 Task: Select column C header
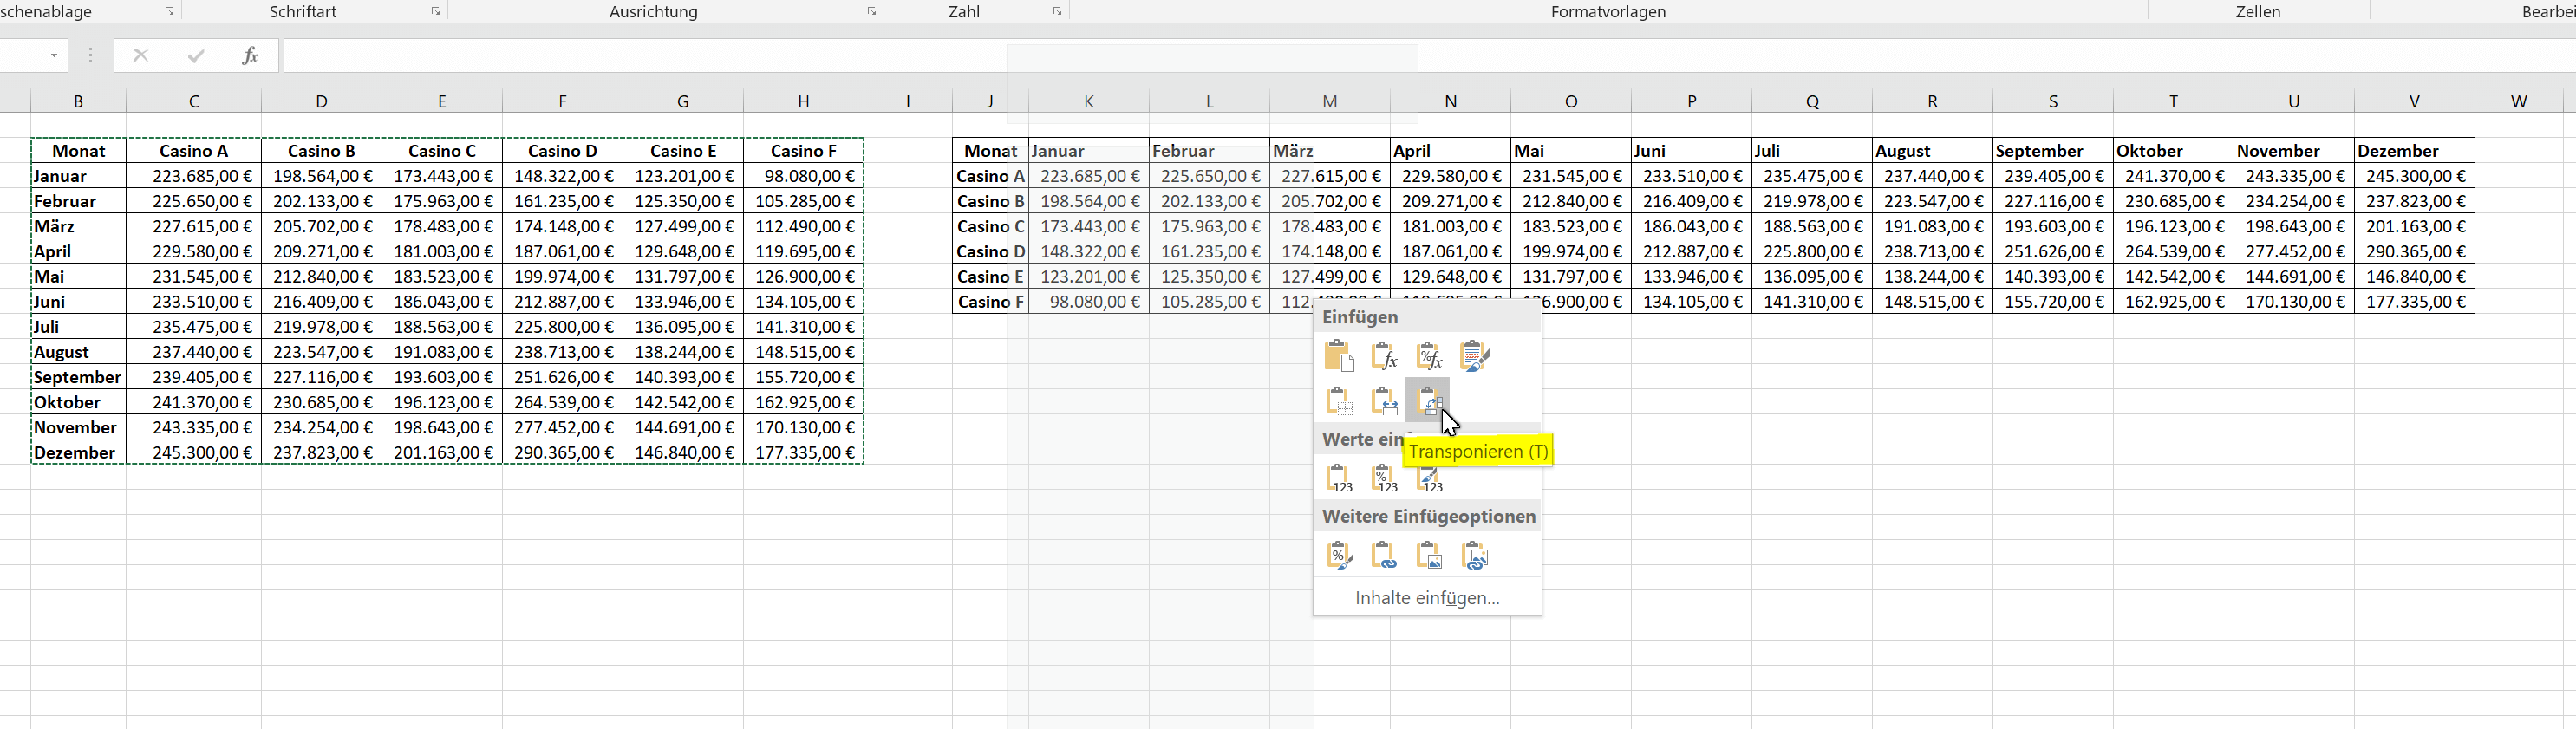(x=194, y=101)
